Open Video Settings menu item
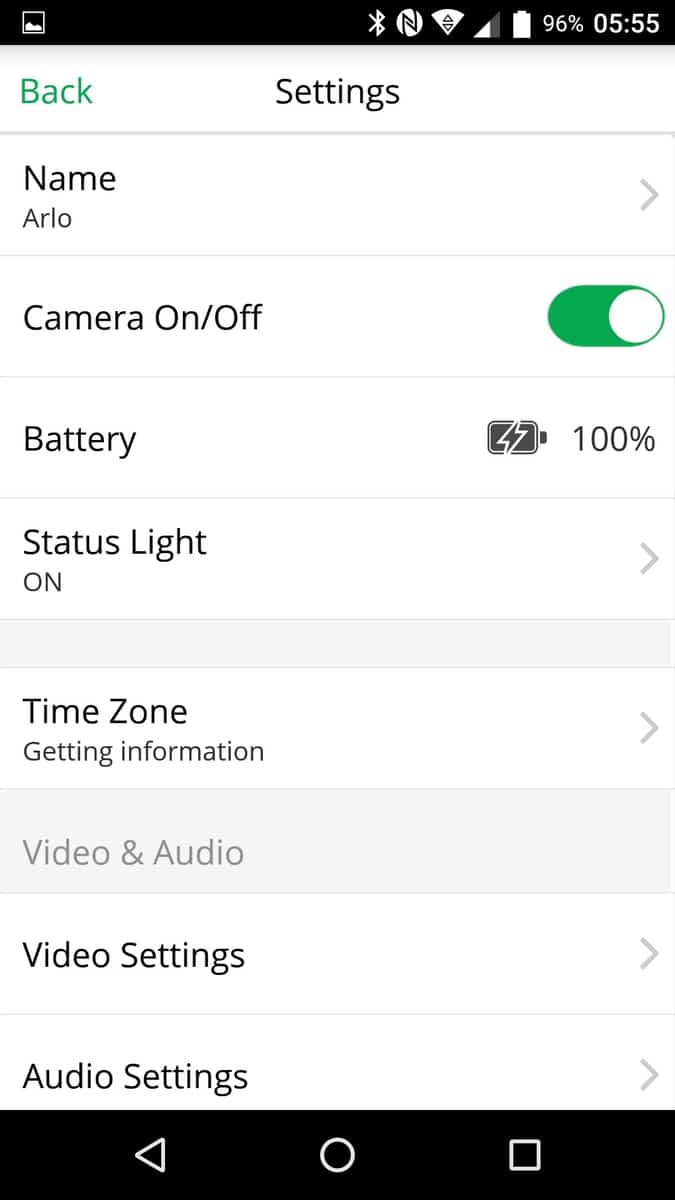Image resolution: width=675 pixels, height=1200 pixels. pos(134,955)
